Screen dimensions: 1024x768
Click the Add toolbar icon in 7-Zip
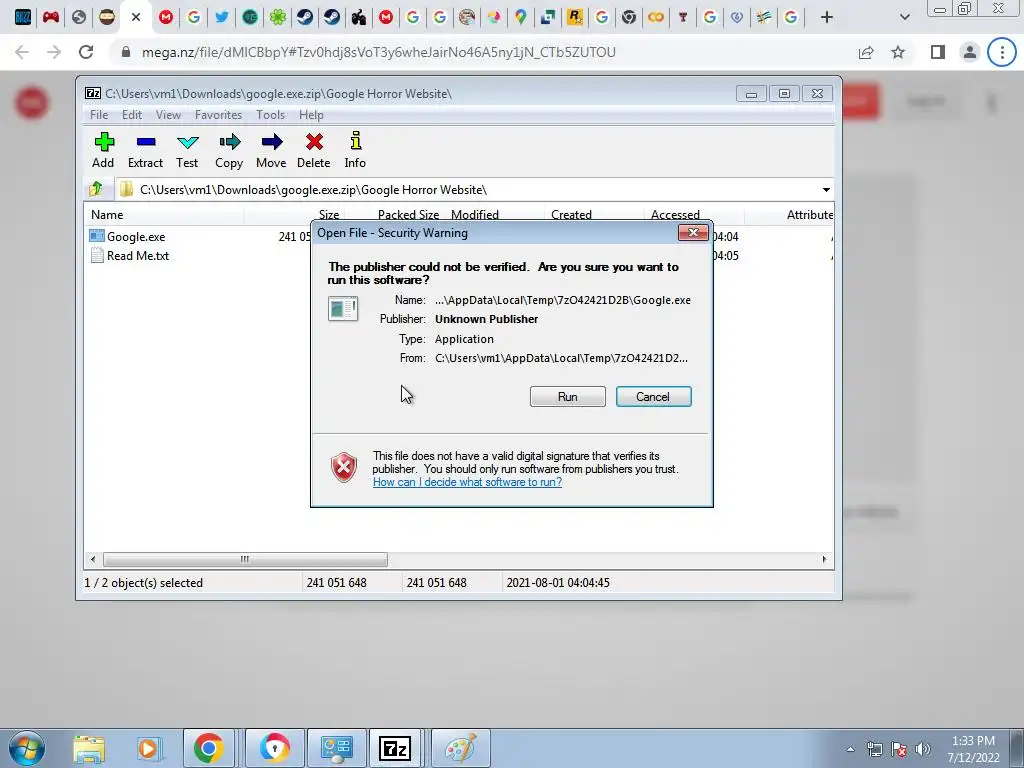pos(103,150)
